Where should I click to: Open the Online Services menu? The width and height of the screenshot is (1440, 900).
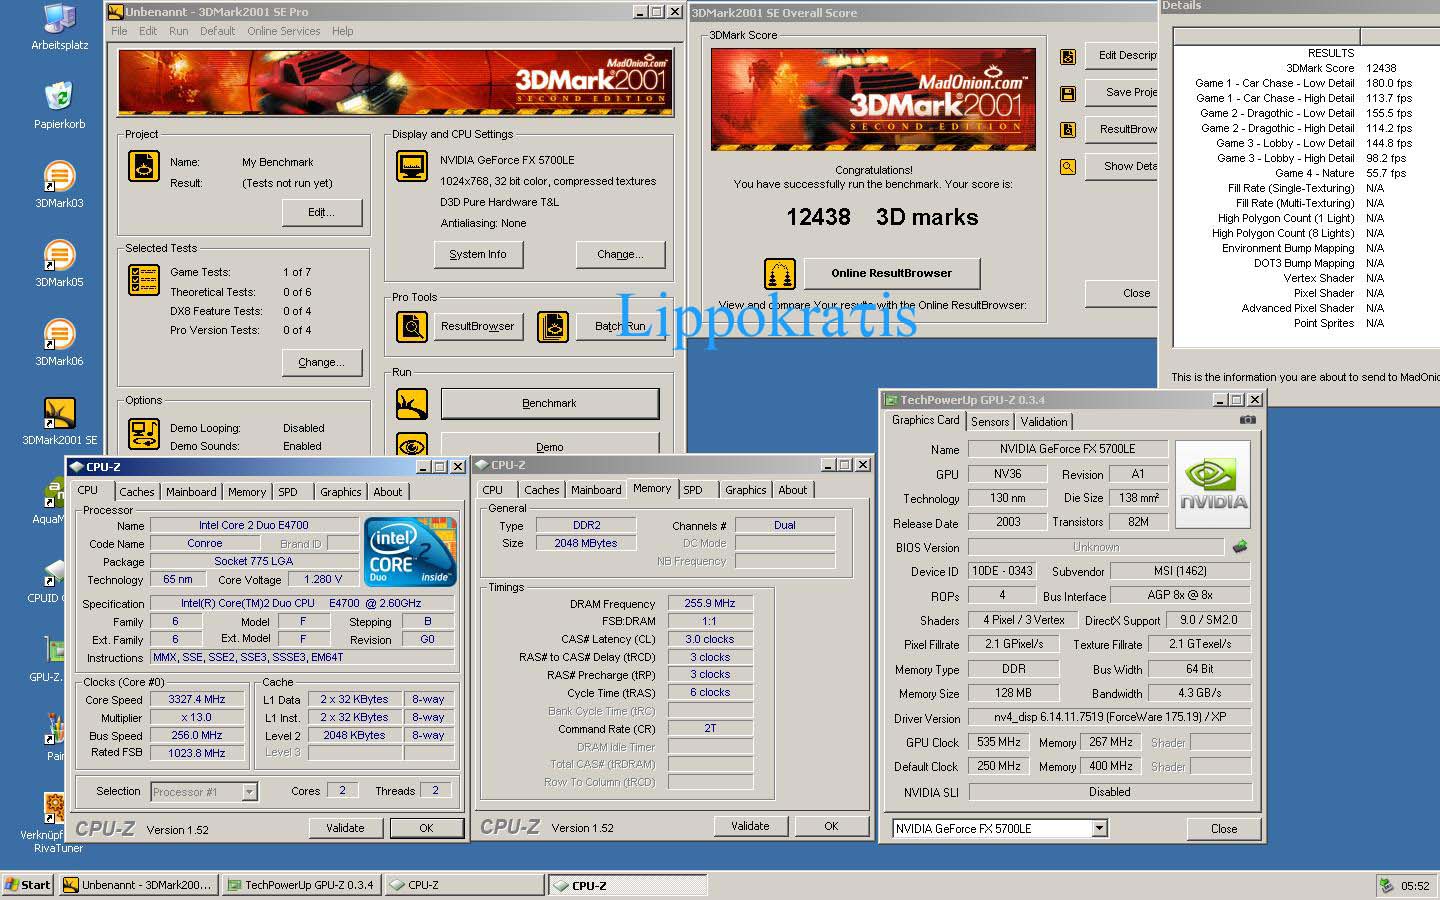click(284, 31)
